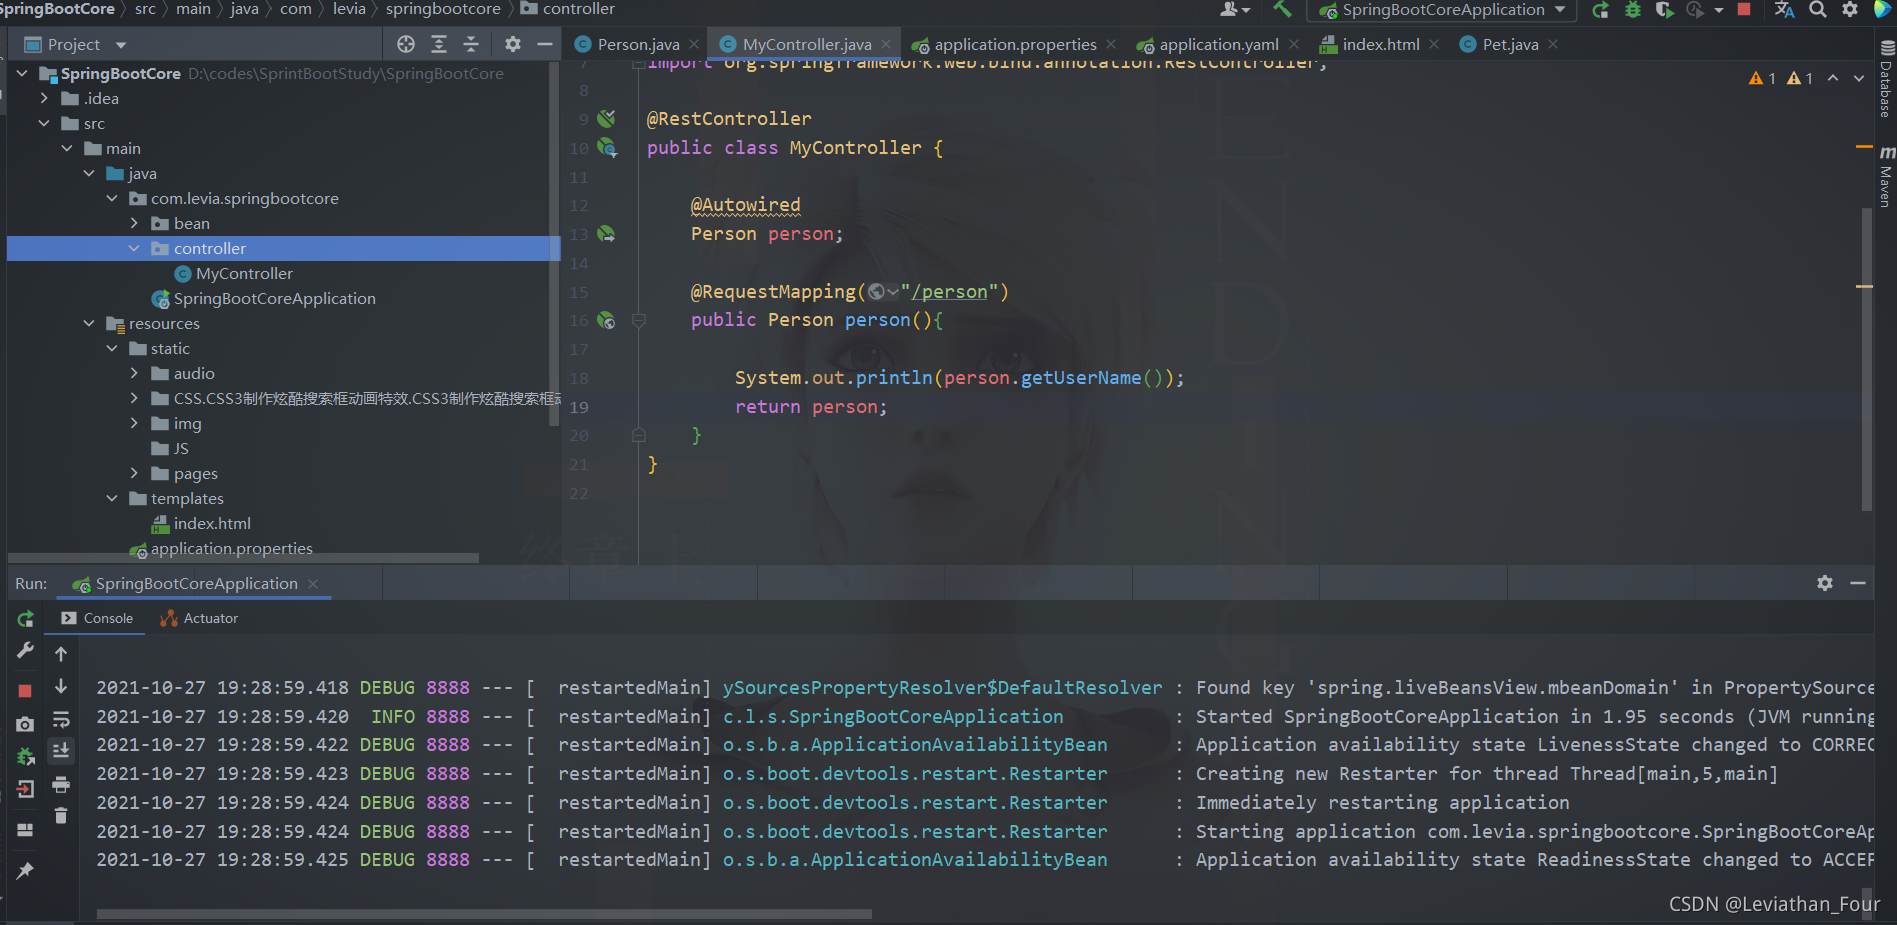The image size is (1897, 925).
Task: Select index.html in the templates folder
Action: [x=211, y=523]
